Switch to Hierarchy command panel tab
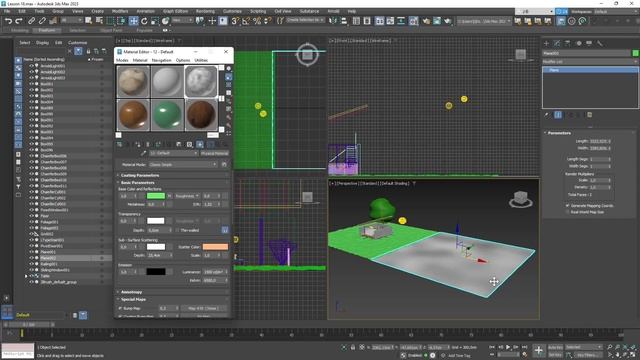The height and width of the screenshot is (360, 640). (x=568, y=43)
